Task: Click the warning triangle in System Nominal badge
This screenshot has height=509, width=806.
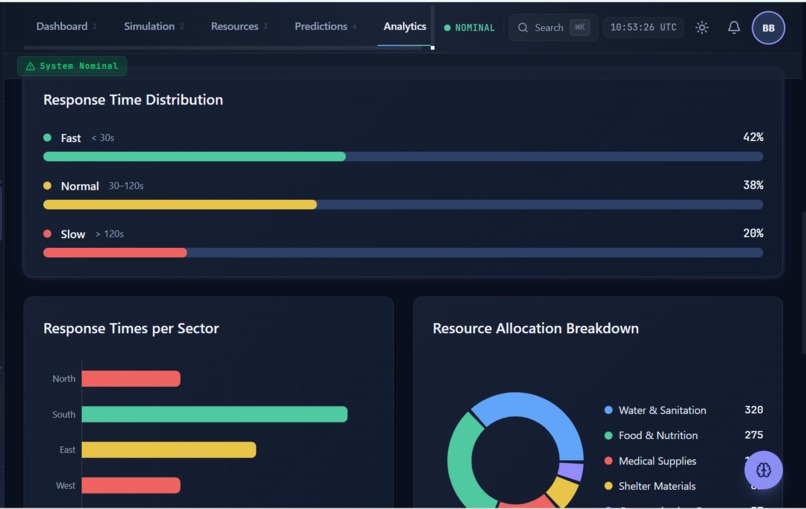Action: tap(30, 66)
